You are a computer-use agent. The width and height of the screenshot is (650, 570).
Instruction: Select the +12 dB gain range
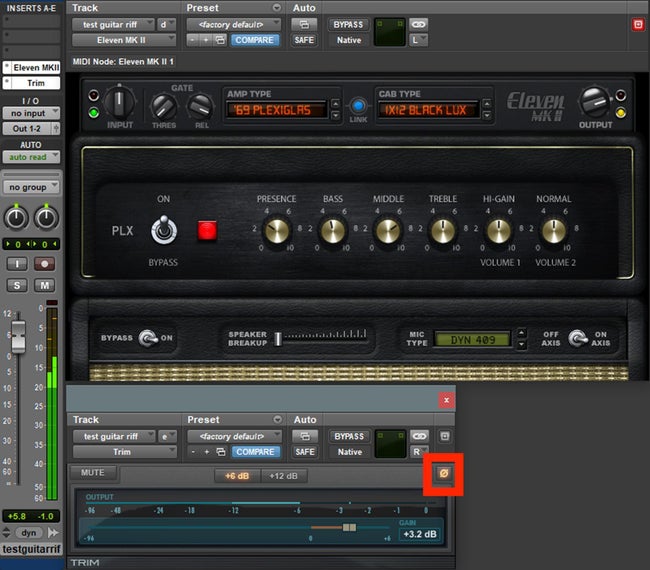[284, 476]
